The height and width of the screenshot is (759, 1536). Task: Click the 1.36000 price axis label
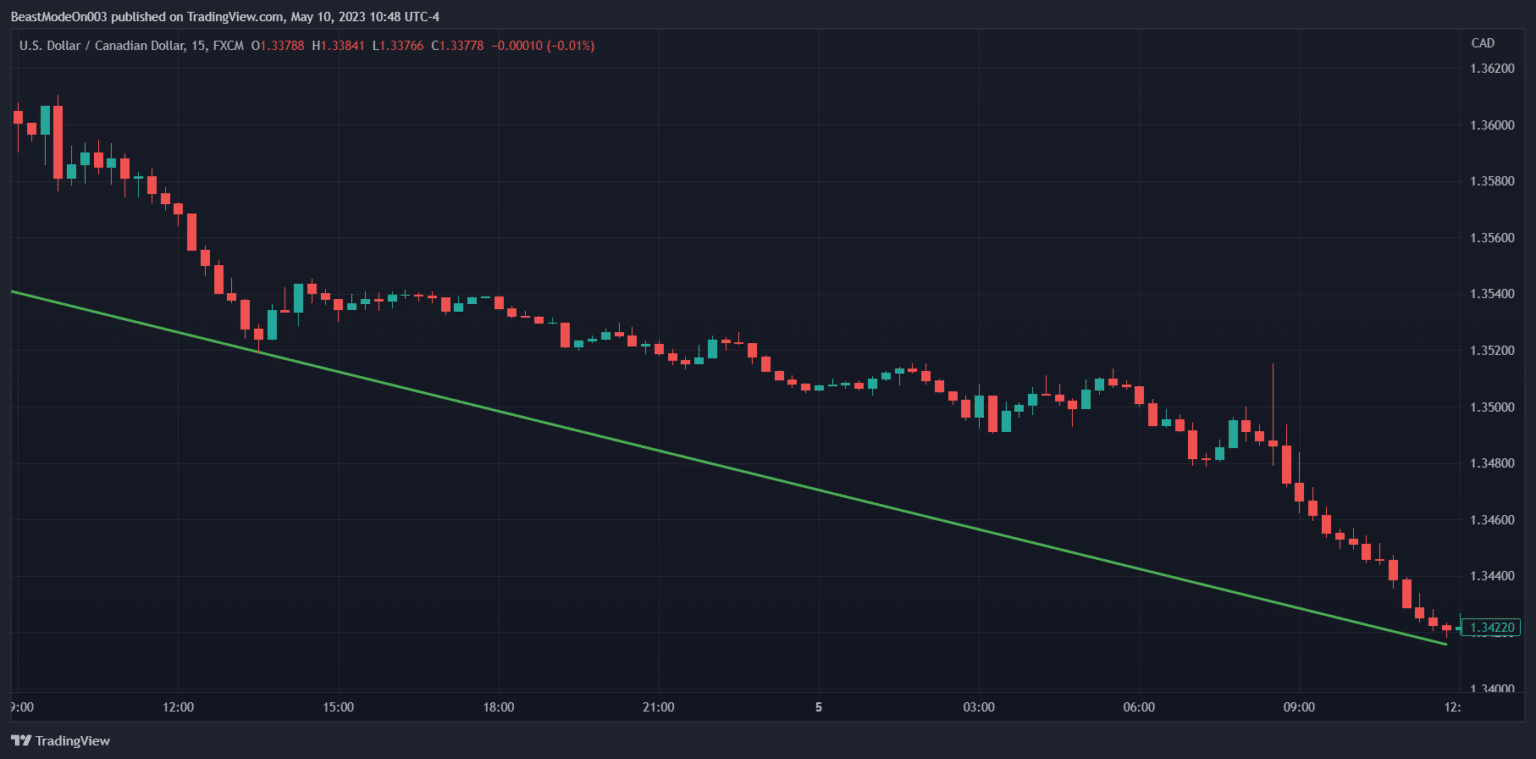pyautogui.click(x=1490, y=125)
